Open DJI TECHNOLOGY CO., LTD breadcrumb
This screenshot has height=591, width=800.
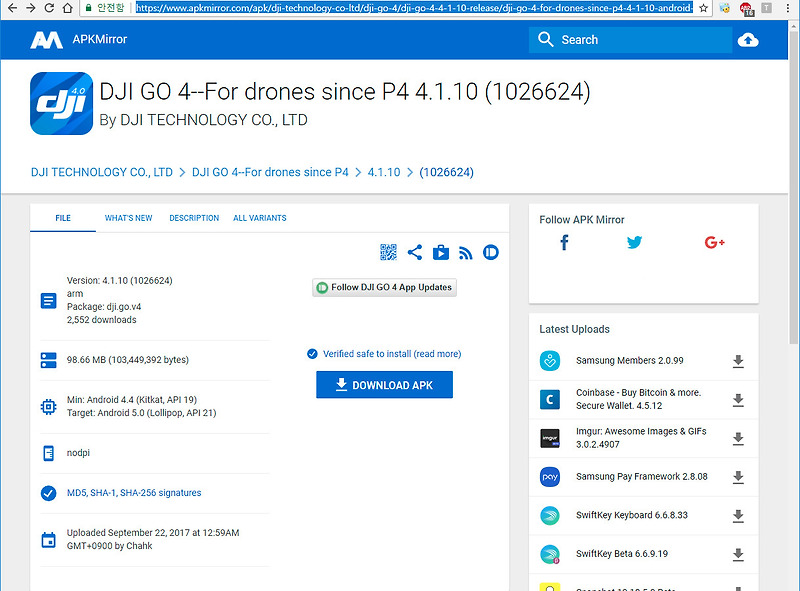pyautogui.click(x=102, y=173)
